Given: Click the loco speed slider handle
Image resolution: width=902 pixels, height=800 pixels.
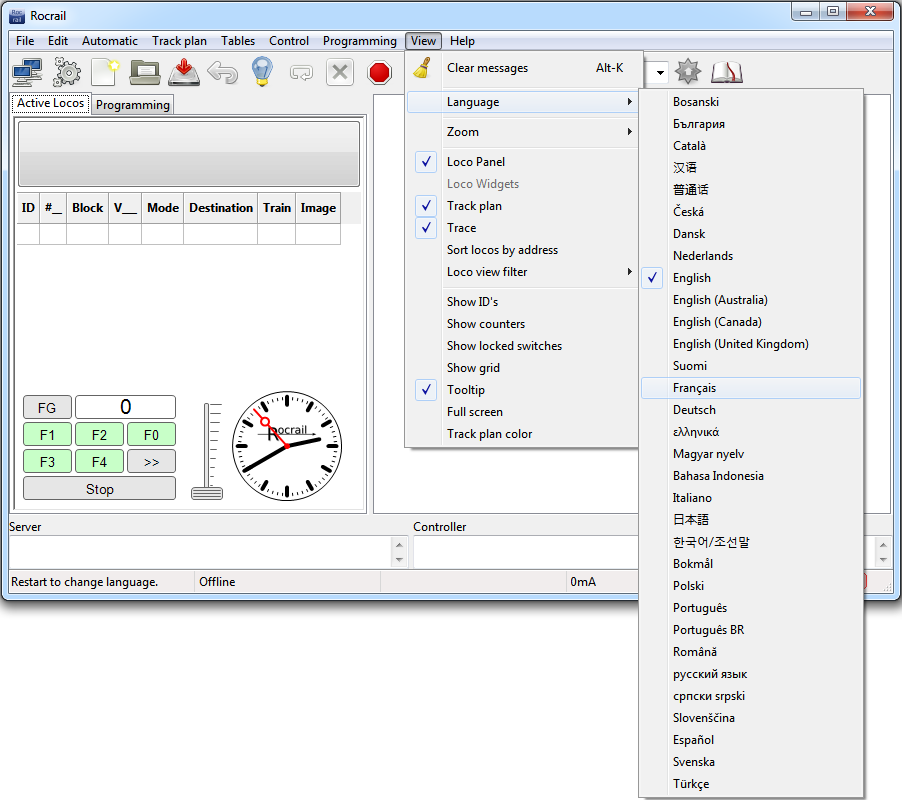Looking at the screenshot, I should (x=207, y=492).
